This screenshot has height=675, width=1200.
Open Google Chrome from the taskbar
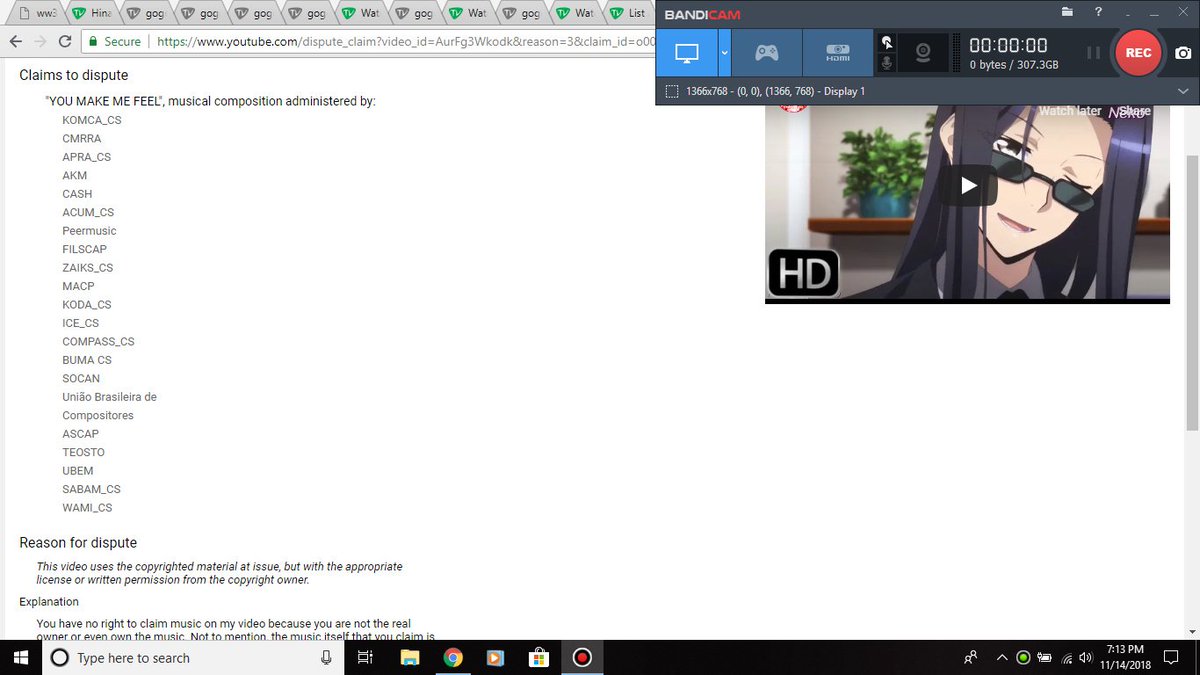click(x=453, y=657)
